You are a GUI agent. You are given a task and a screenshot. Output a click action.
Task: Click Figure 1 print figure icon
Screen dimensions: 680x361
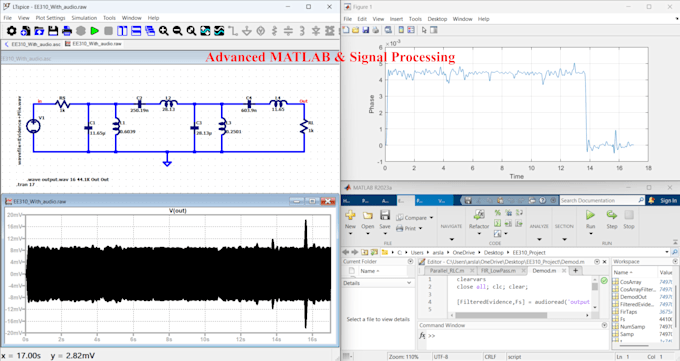point(376,30)
